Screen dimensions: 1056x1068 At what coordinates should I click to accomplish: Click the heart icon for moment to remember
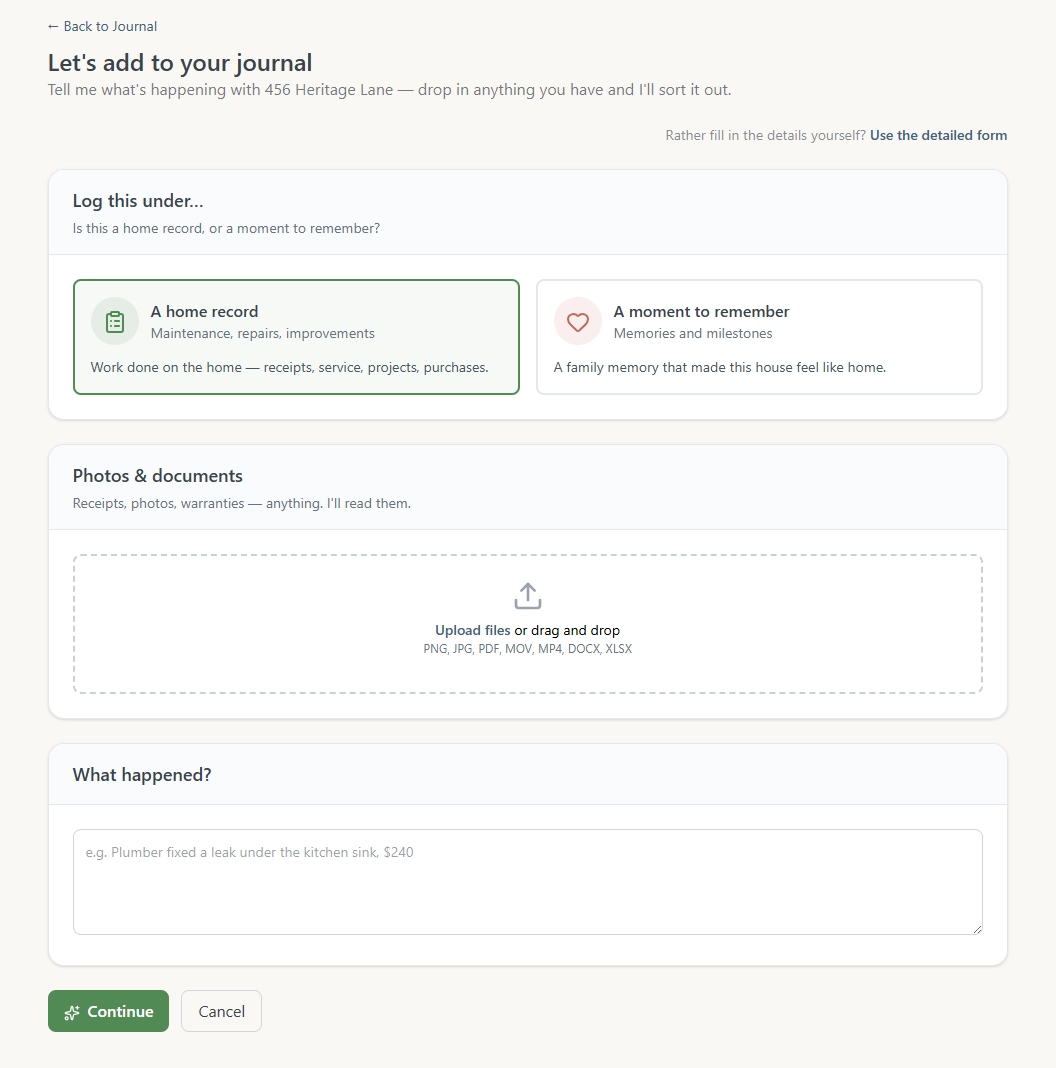point(578,321)
